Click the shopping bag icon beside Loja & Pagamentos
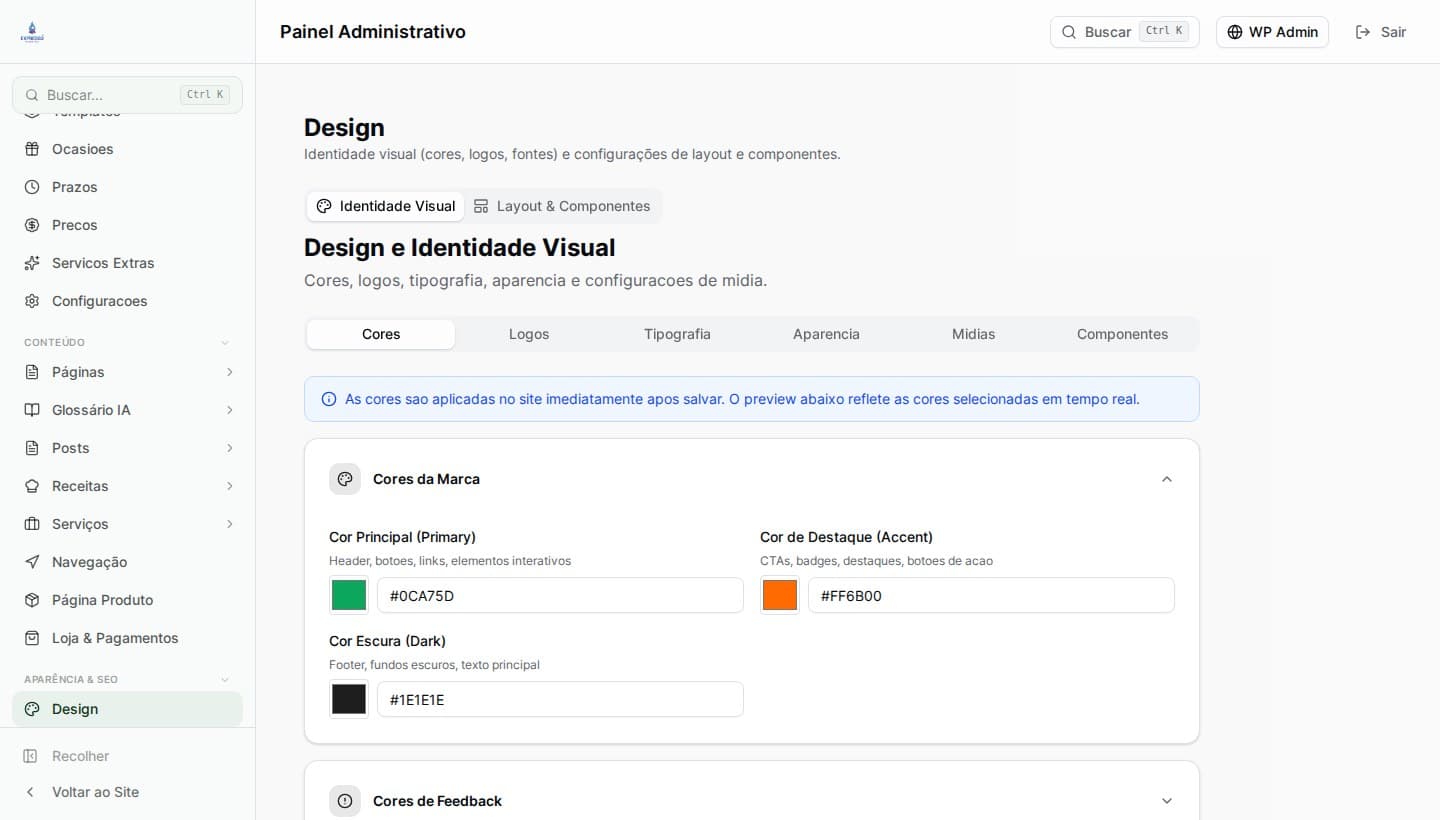Image resolution: width=1440 pixels, height=820 pixels. (32, 638)
